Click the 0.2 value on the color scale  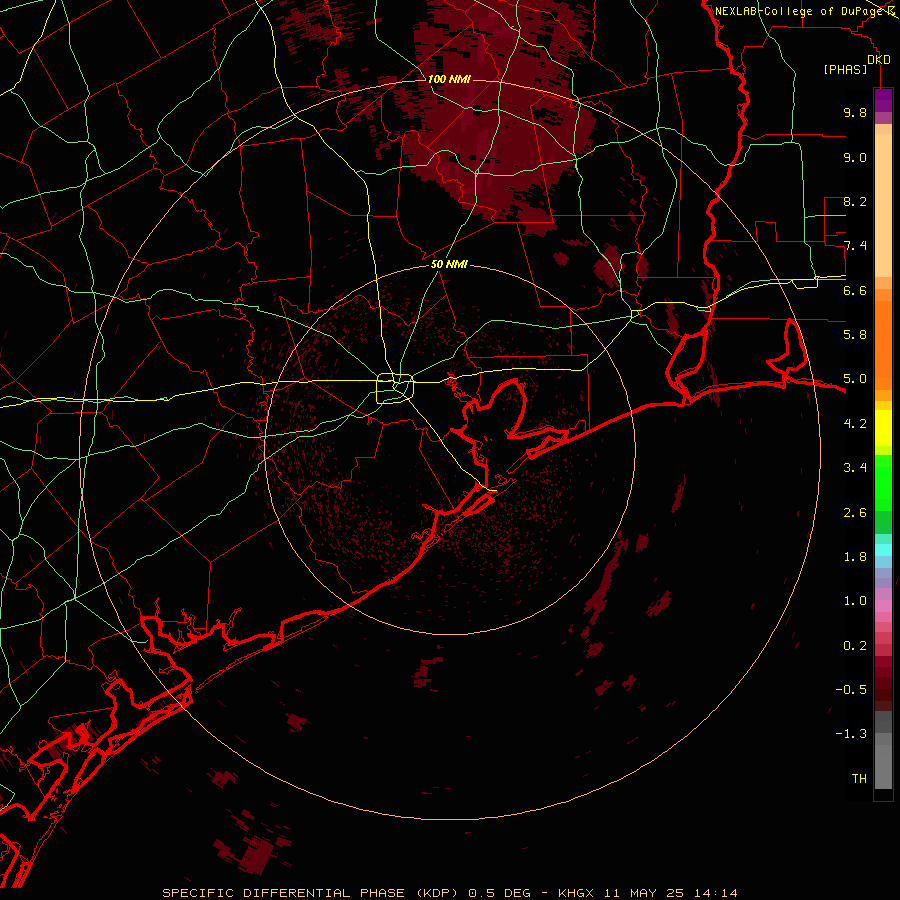click(855, 646)
